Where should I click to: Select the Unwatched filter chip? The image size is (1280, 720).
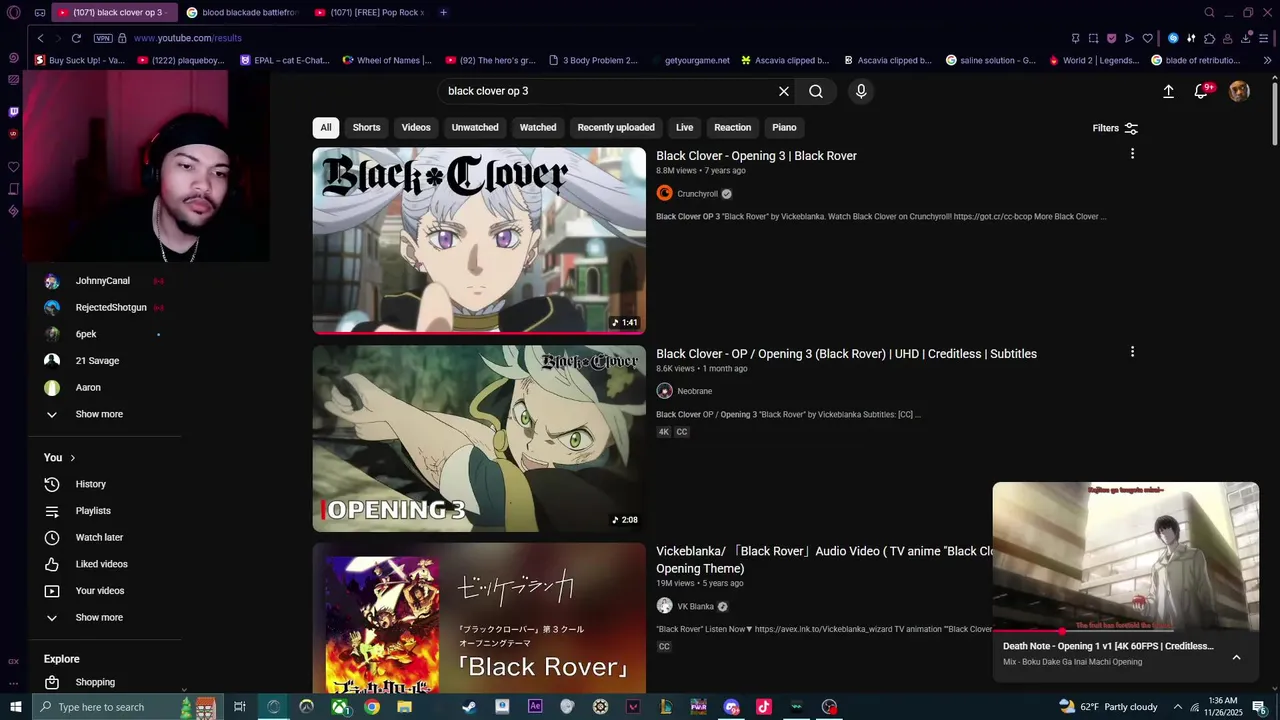pos(475,127)
